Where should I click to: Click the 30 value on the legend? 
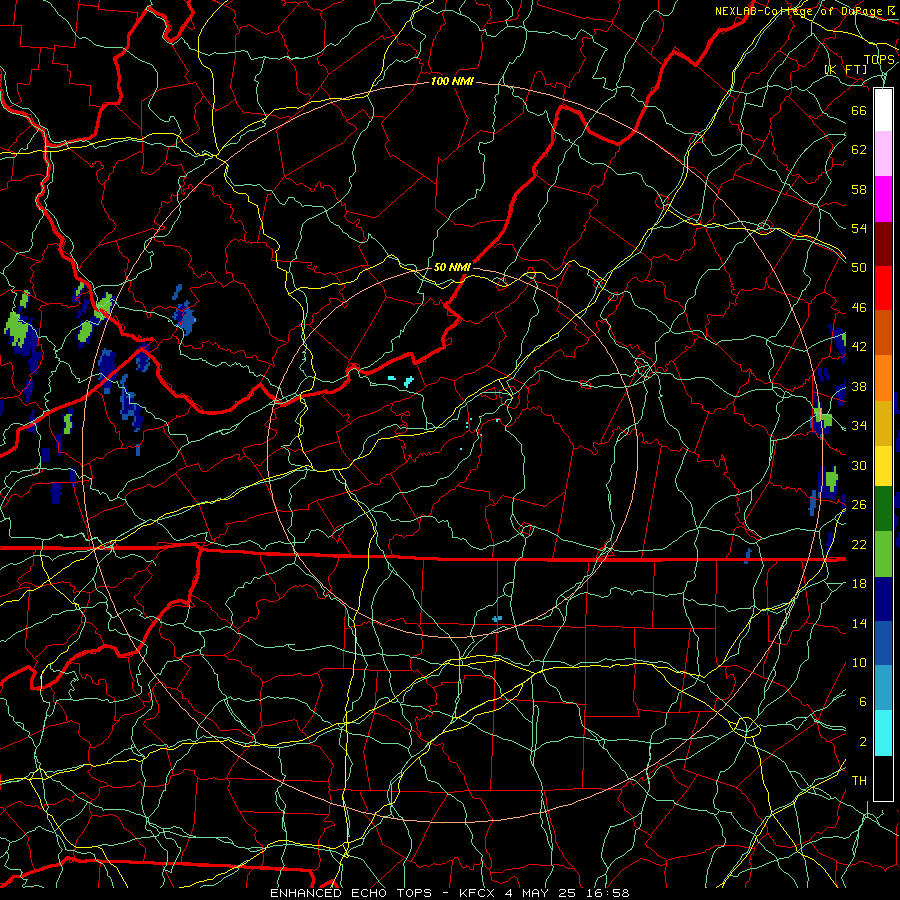click(x=859, y=465)
